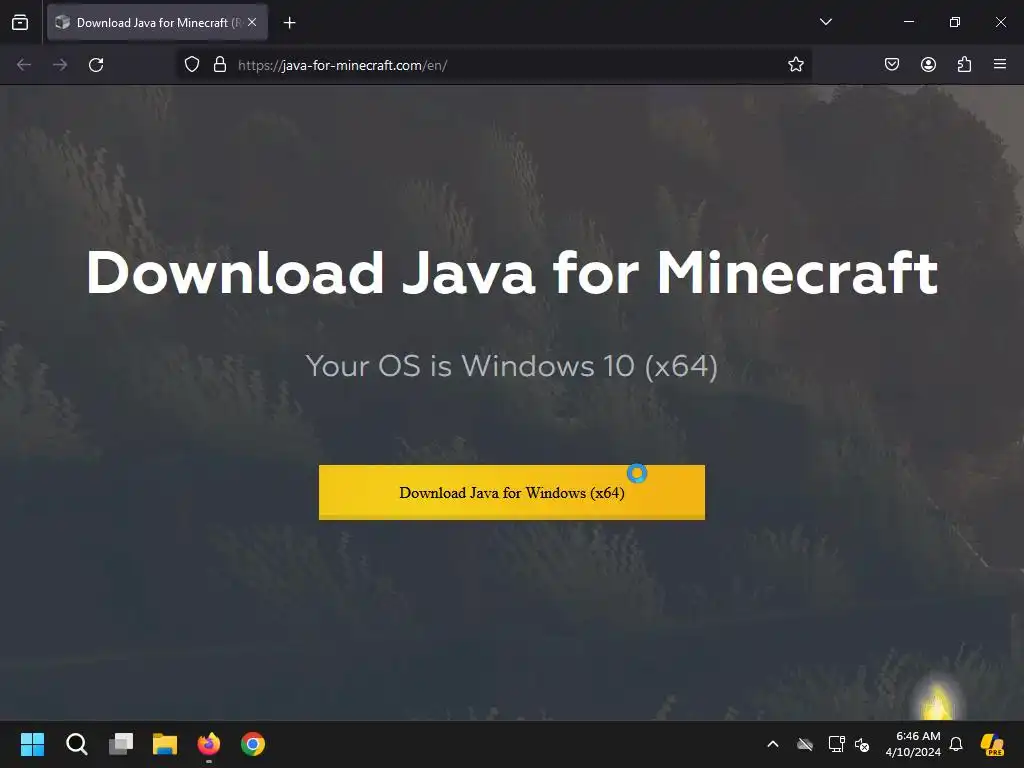Click Download Java for Windows (x64) button
This screenshot has width=1024, height=768.
pyautogui.click(x=511, y=492)
